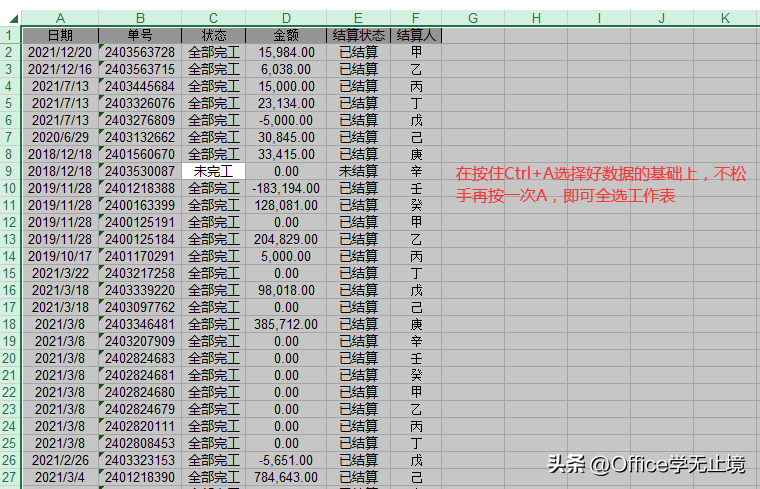Click order number 2403276809
The height and width of the screenshot is (489, 760).
click(x=140, y=120)
